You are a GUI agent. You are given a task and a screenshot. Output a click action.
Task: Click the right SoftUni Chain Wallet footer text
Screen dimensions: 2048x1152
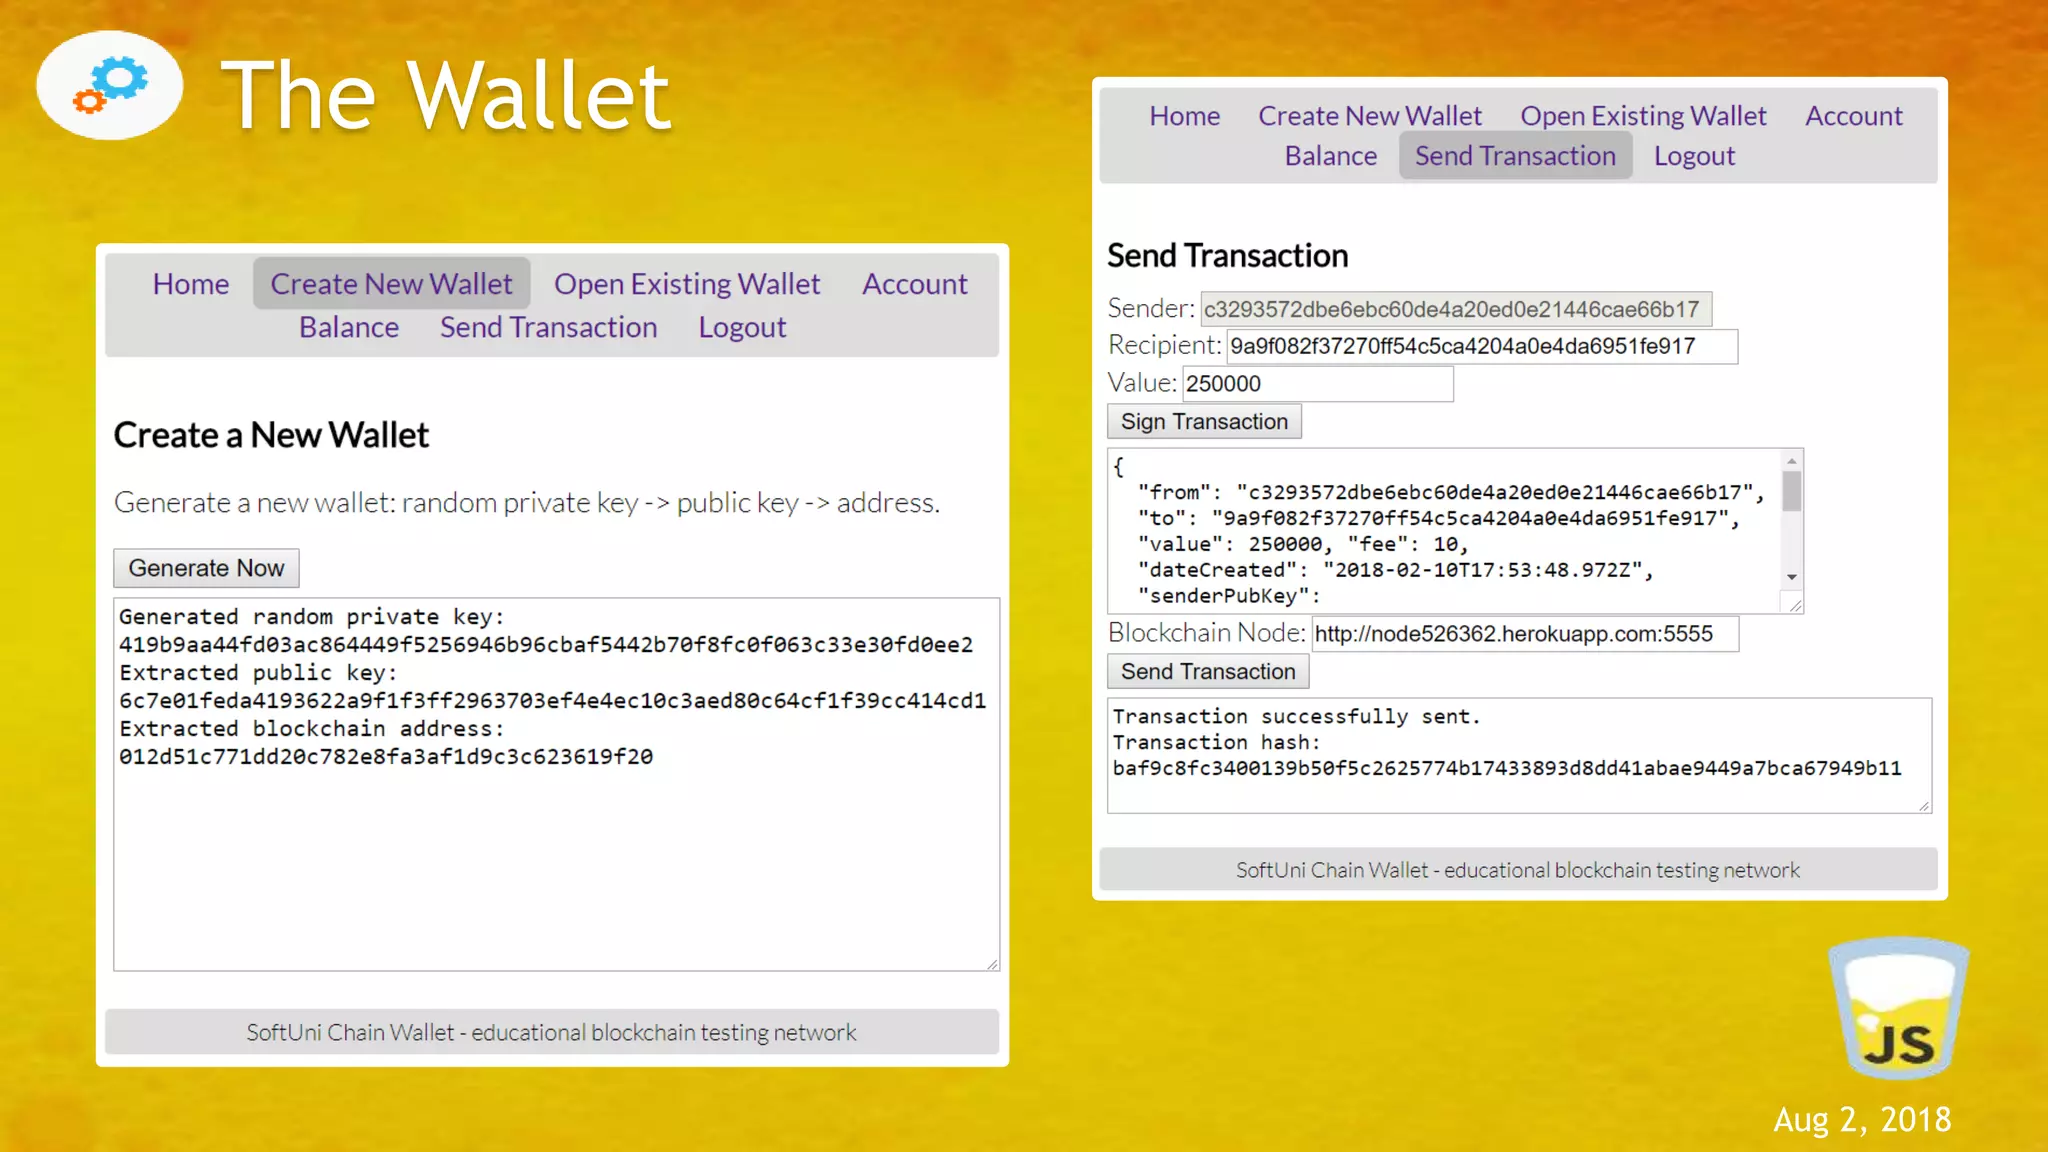tap(1518, 870)
